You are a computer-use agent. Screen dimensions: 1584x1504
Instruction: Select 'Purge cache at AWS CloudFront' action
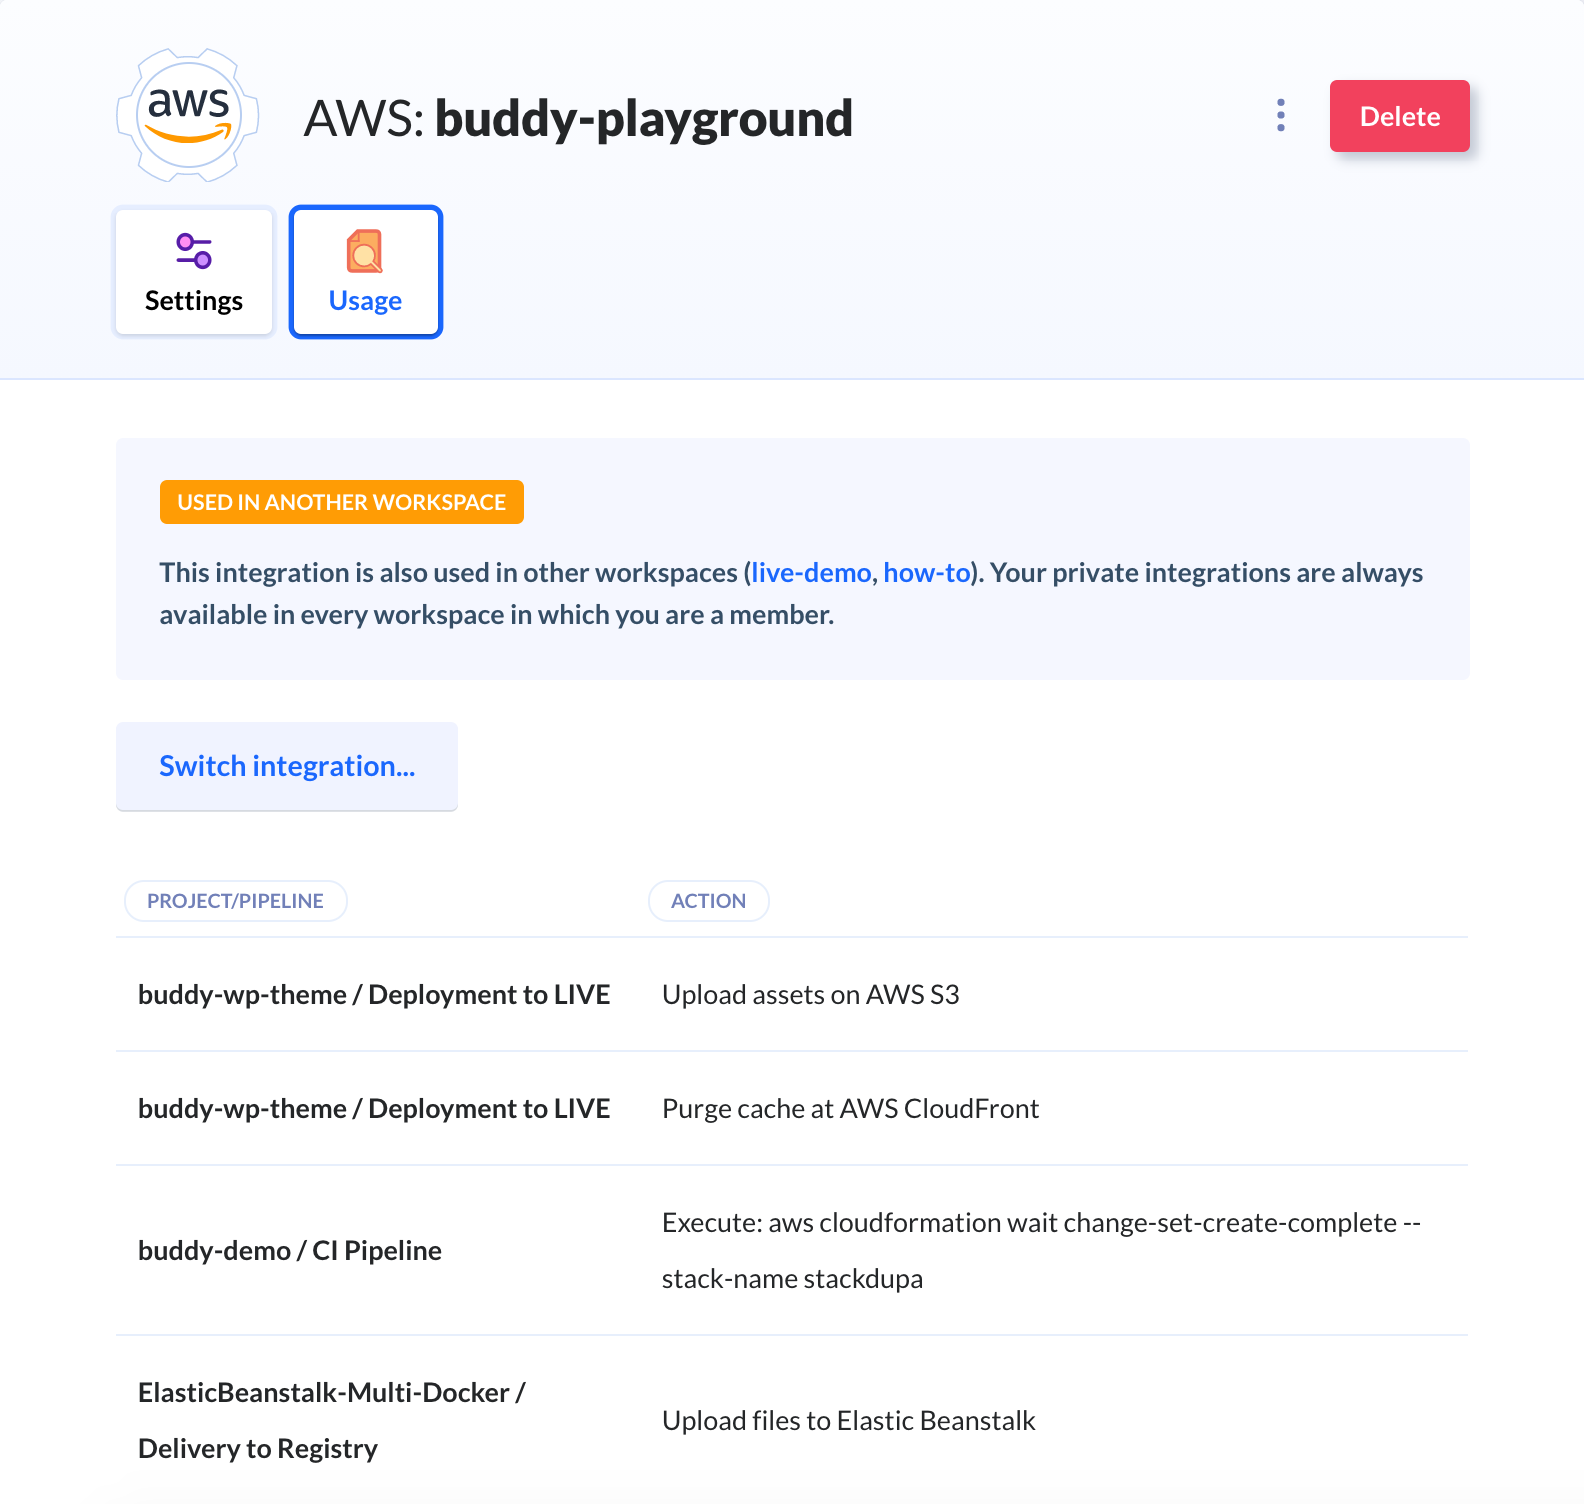(x=851, y=1109)
